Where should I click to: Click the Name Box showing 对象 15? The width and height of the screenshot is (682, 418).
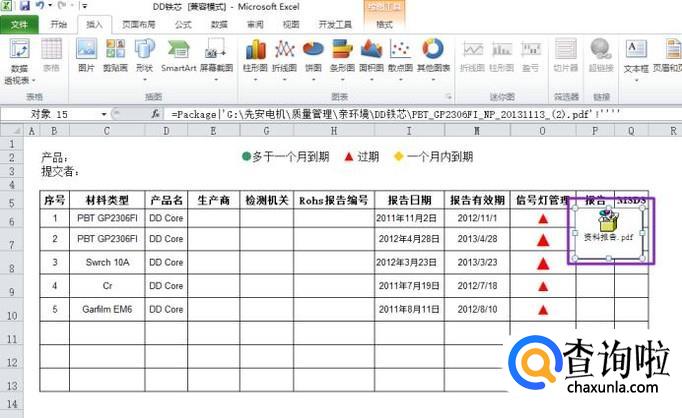[52, 114]
